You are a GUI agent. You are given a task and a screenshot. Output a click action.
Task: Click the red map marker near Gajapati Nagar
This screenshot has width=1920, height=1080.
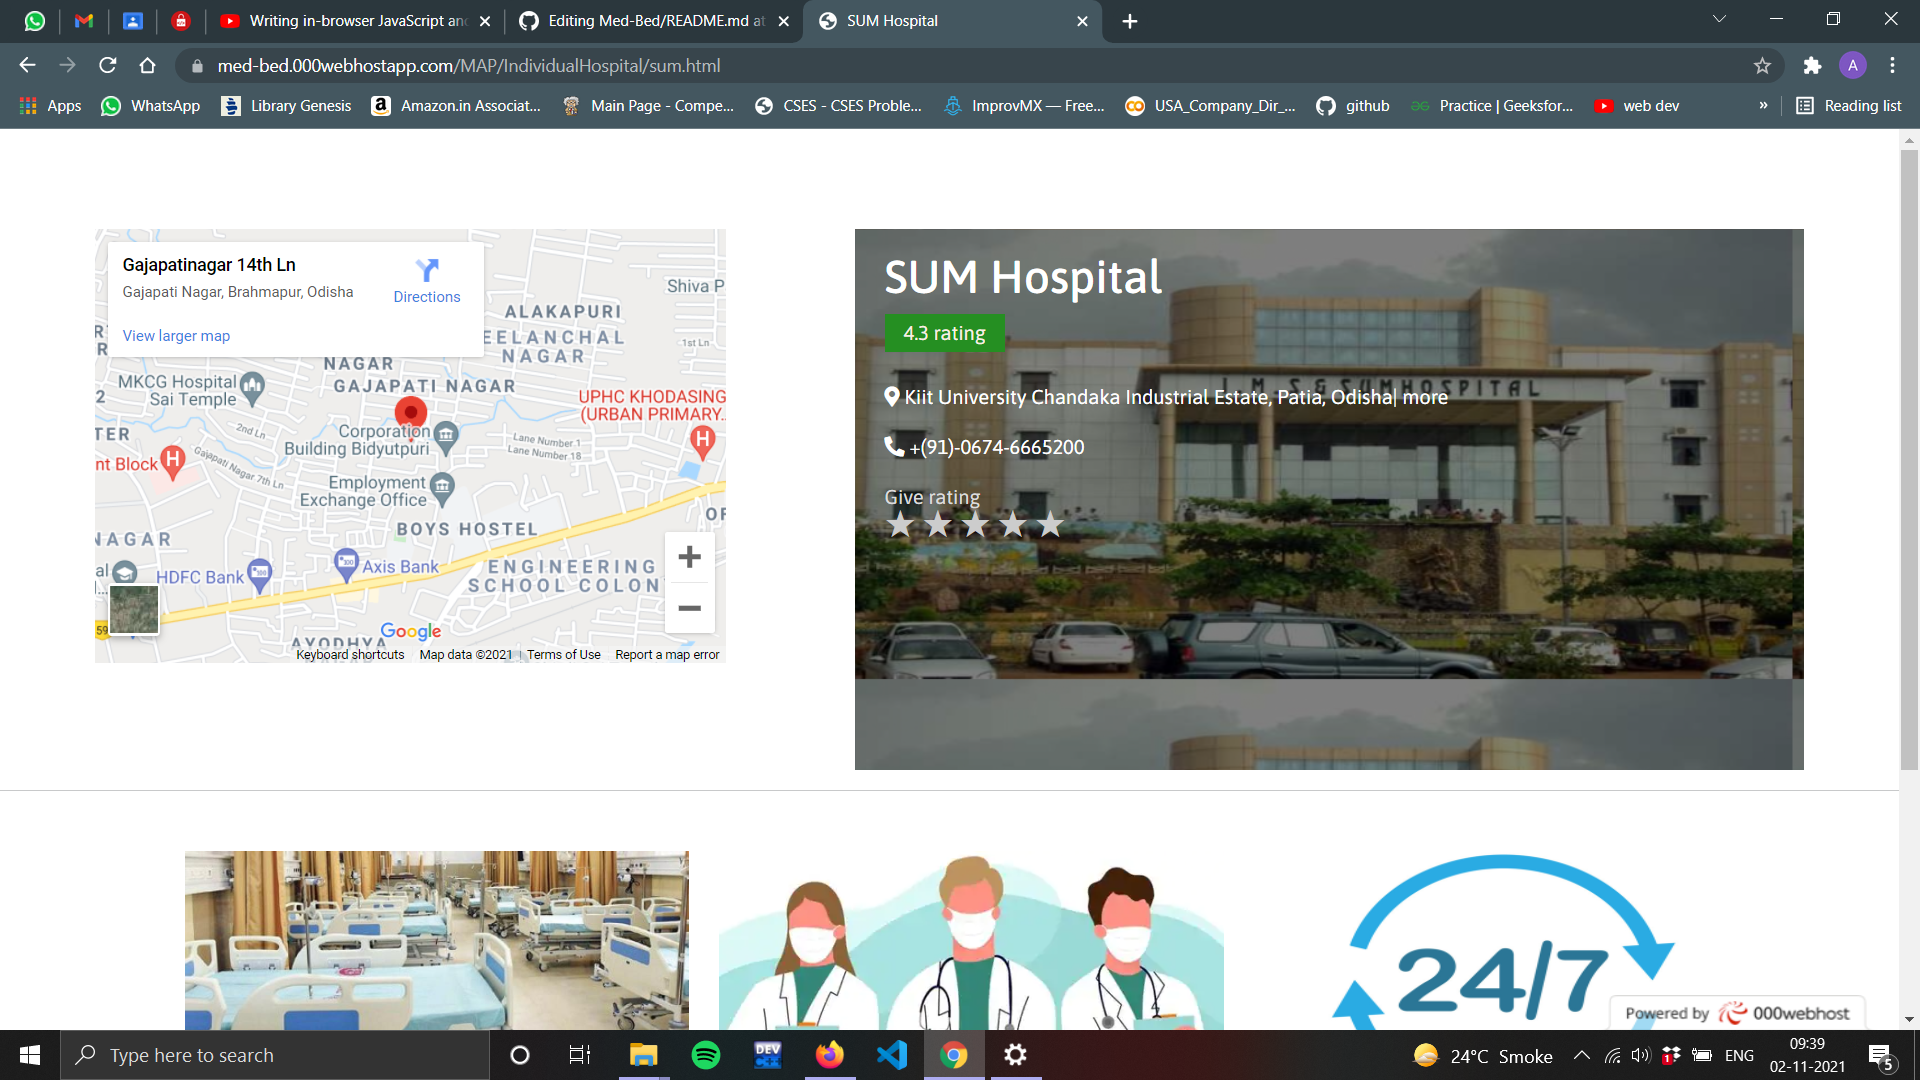[411, 411]
